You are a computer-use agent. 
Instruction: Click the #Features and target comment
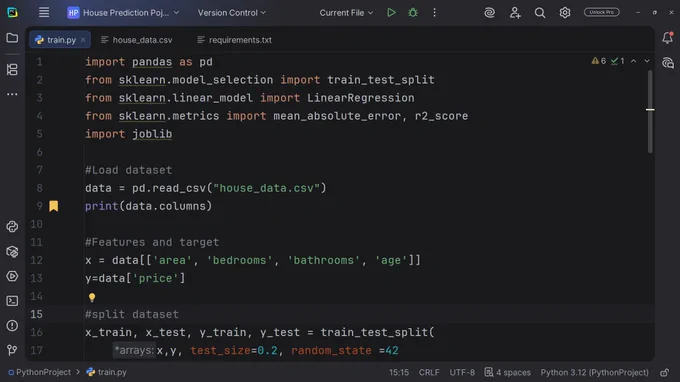coord(152,242)
